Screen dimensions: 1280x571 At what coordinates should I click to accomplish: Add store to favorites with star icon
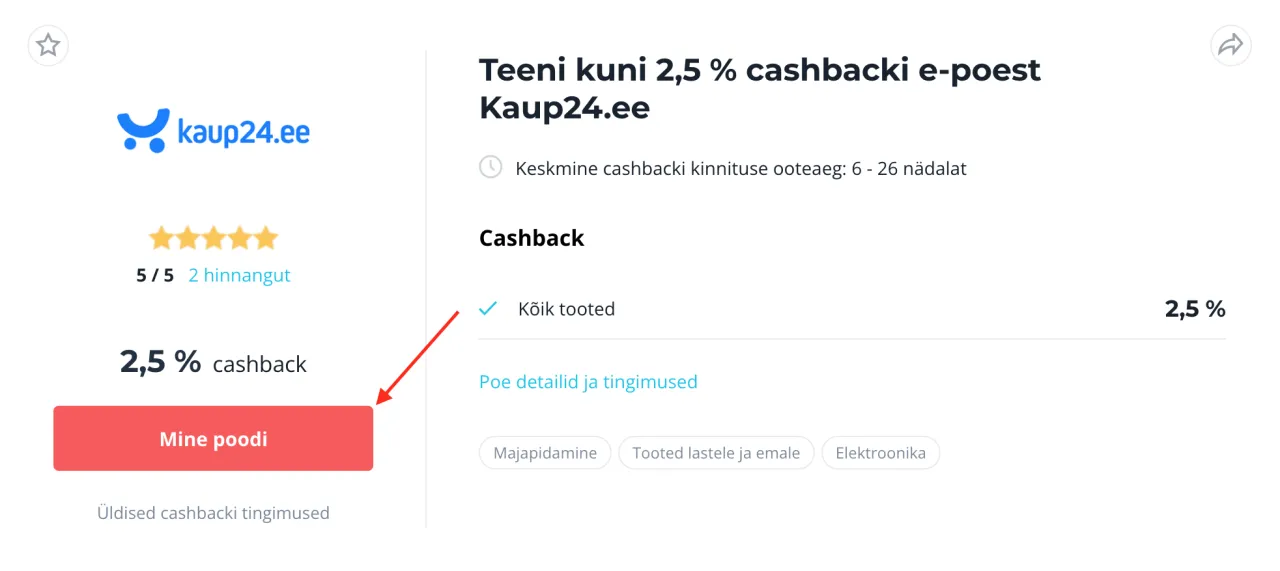(48, 45)
